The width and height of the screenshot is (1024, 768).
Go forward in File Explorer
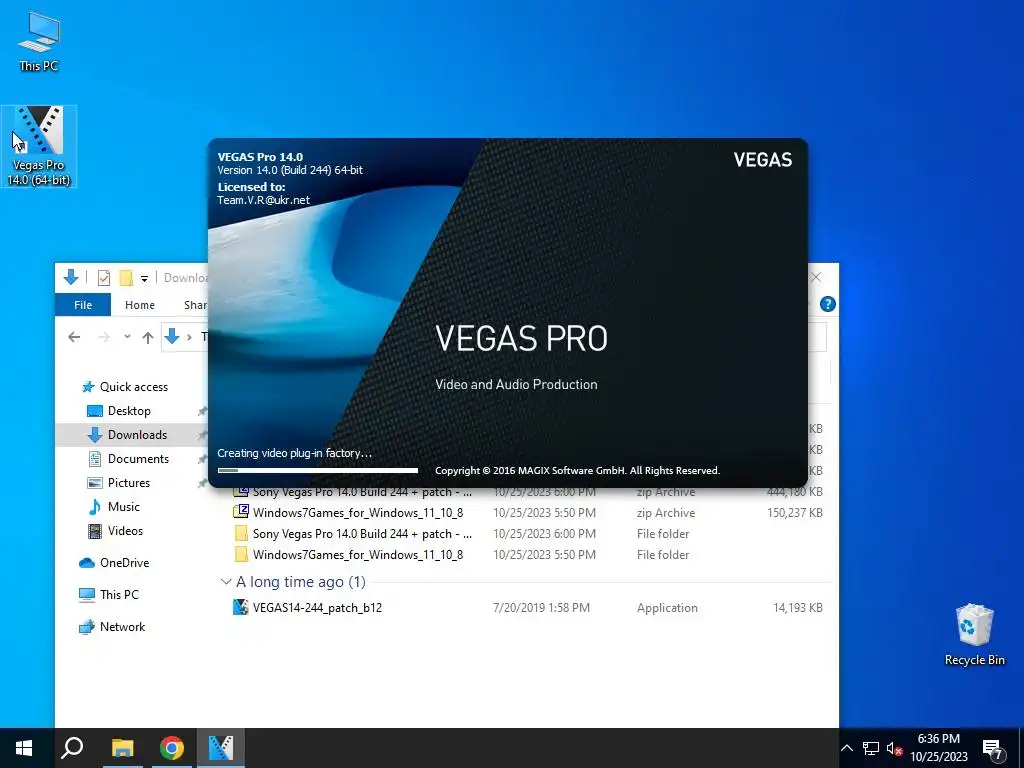point(103,337)
